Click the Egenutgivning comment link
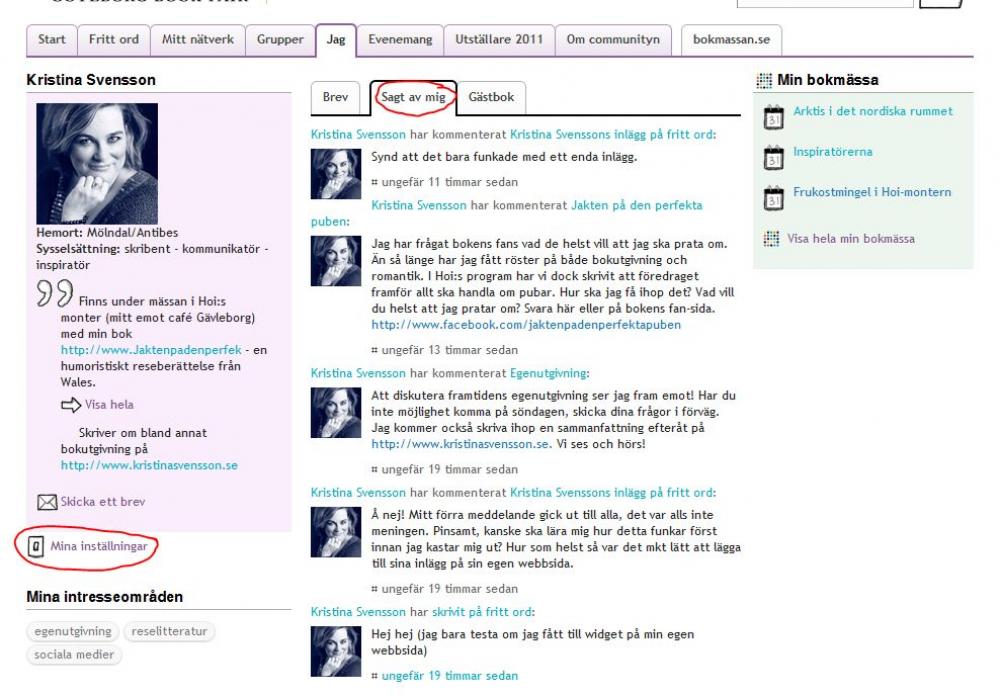This screenshot has width=1000, height=696. click(x=549, y=373)
